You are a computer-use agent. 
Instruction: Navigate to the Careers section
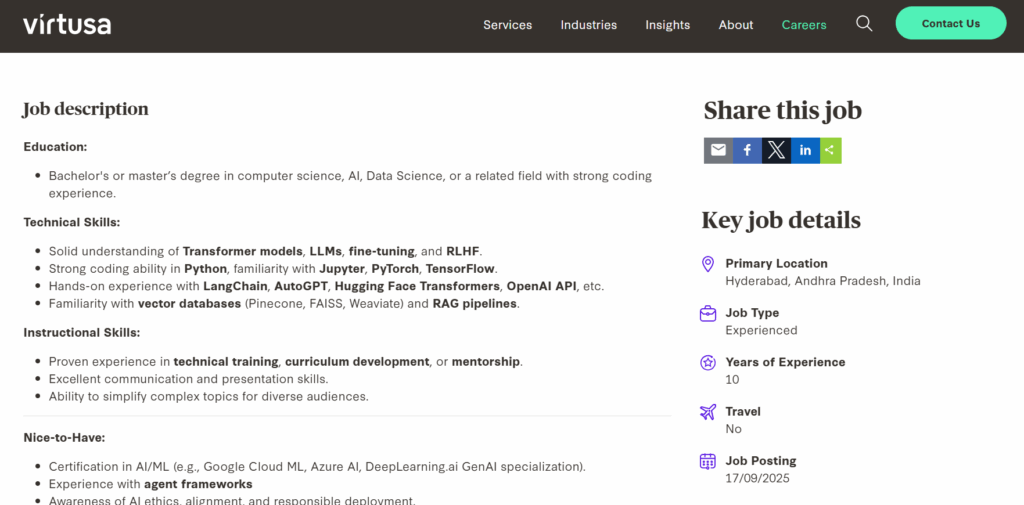pos(804,25)
